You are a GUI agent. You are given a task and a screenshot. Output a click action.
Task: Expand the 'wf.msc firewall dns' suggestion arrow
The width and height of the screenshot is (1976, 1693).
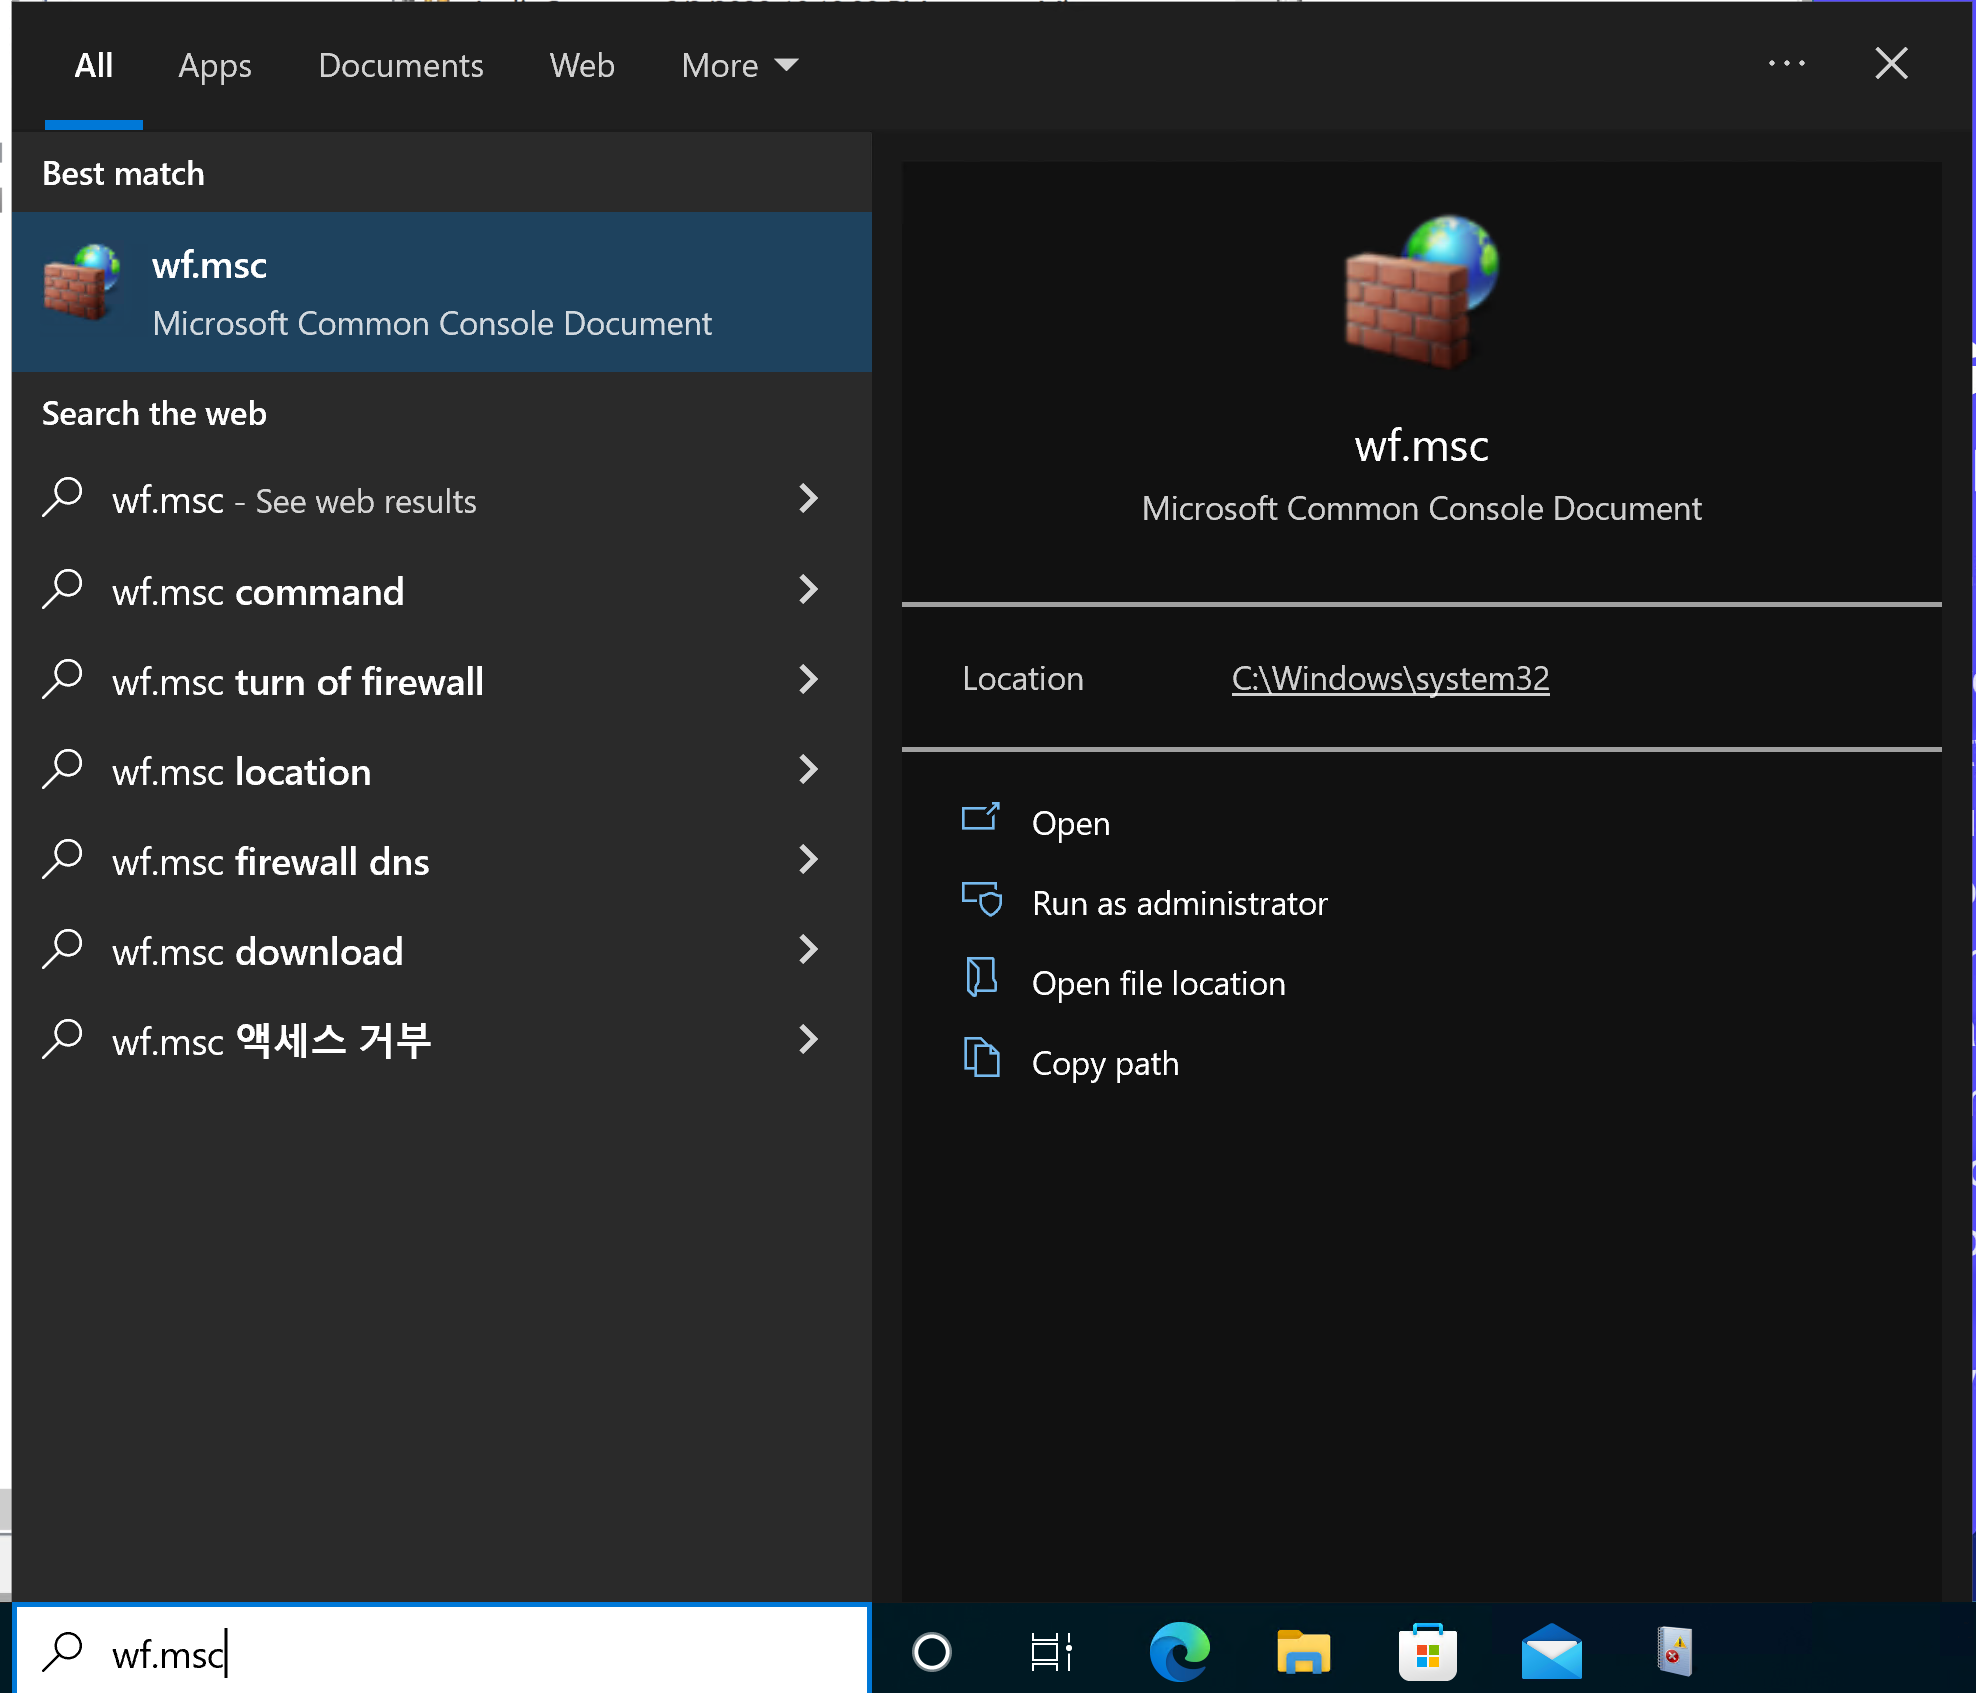click(x=808, y=860)
